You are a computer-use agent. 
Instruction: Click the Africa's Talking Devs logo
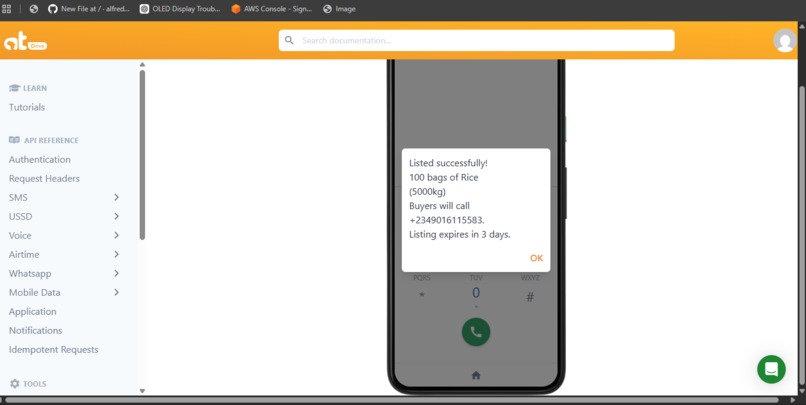coord(25,41)
